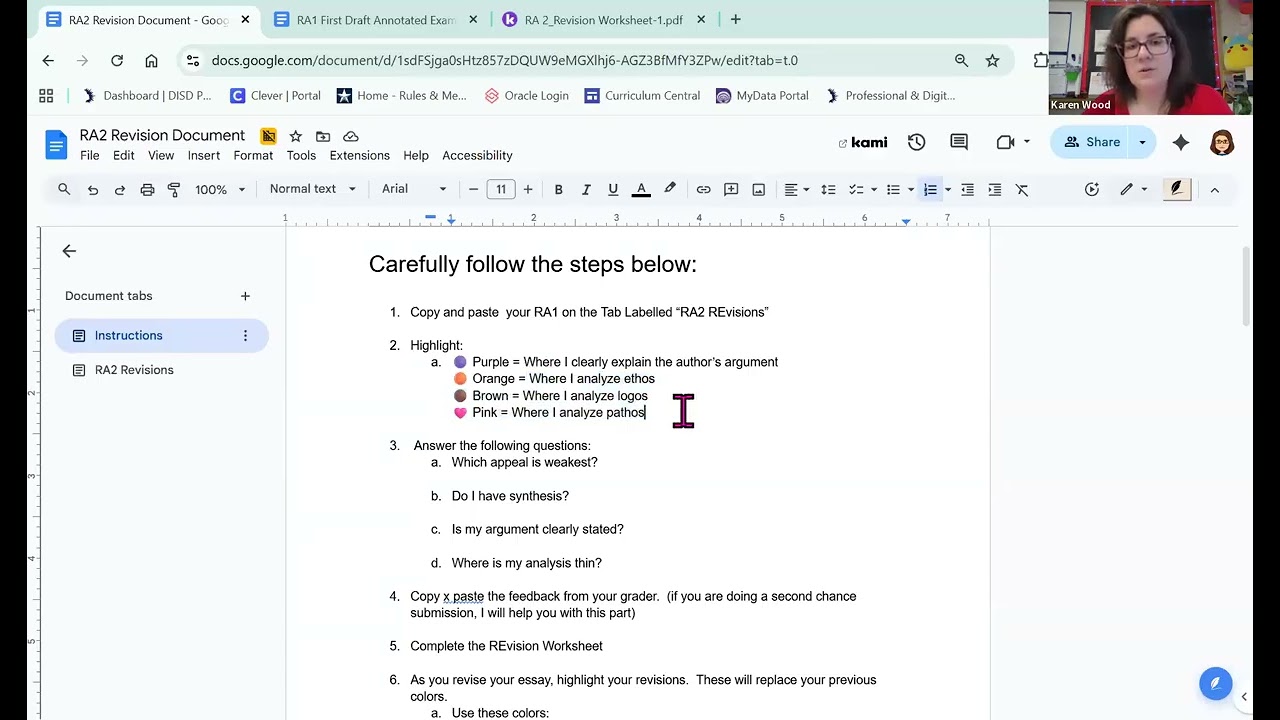Insert an image
Image resolution: width=1280 pixels, height=720 pixels.
click(758, 189)
